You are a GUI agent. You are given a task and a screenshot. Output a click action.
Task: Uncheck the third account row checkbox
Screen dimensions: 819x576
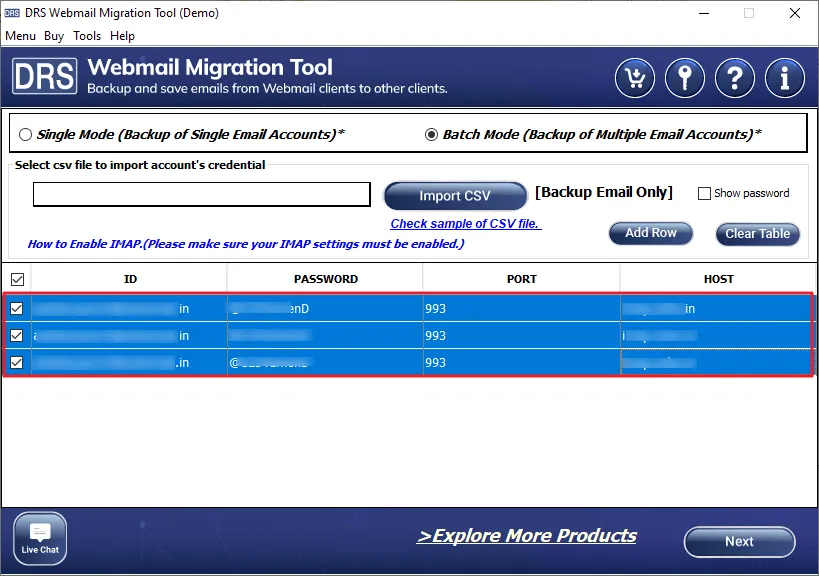pyautogui.click(x=17, y=362)
